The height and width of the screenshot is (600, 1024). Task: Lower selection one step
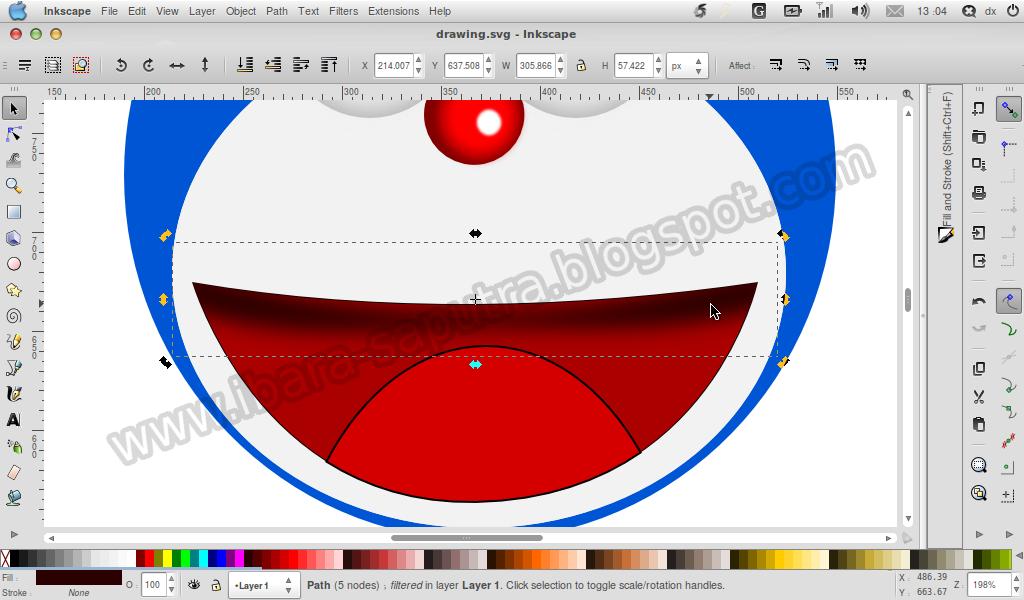(273, 65)
